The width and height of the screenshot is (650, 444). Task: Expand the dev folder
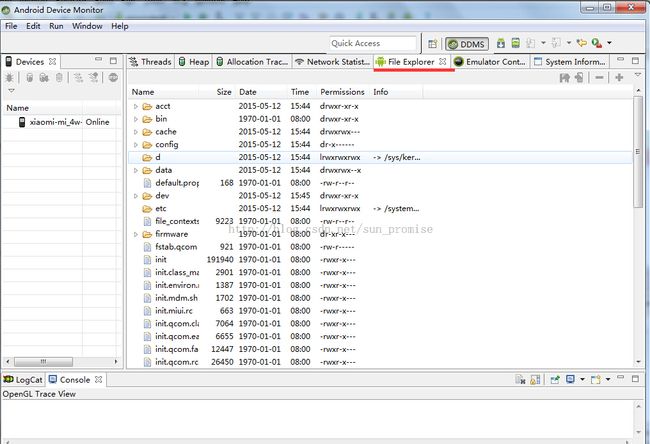(x=136, y=196)
